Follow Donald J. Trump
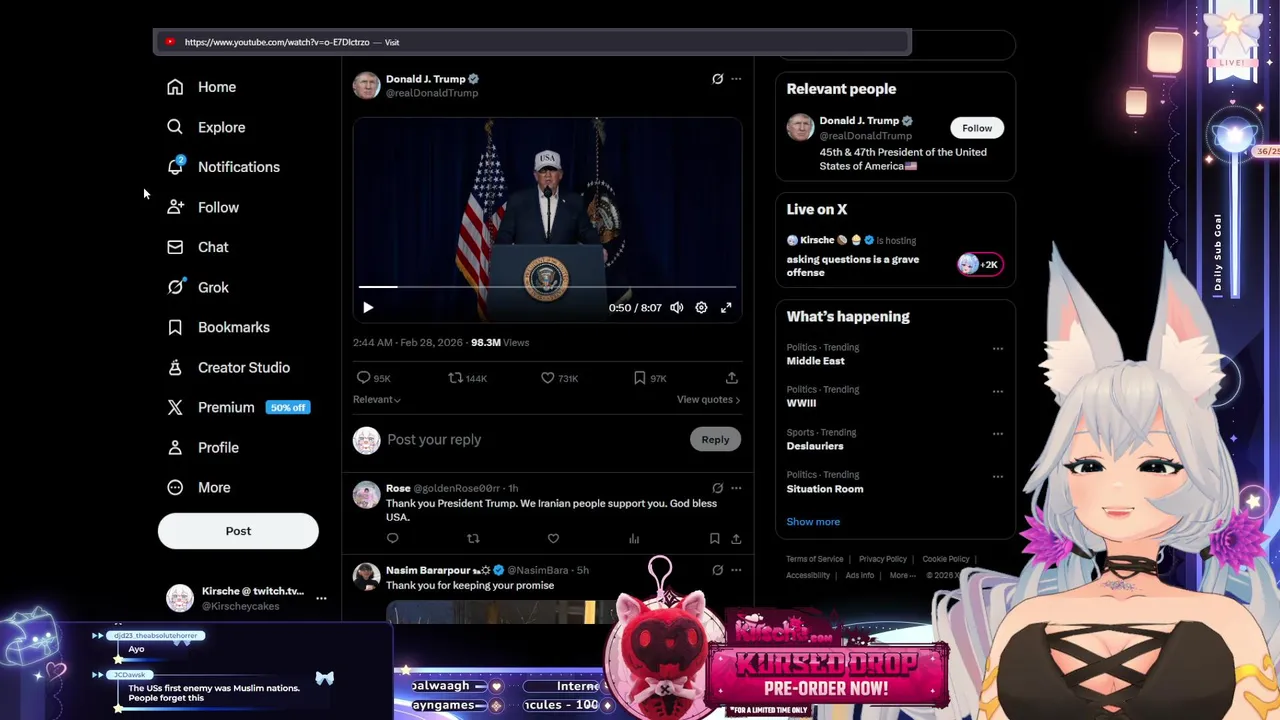The height and width of the screenshot is (720, 1280). point(977,128)
